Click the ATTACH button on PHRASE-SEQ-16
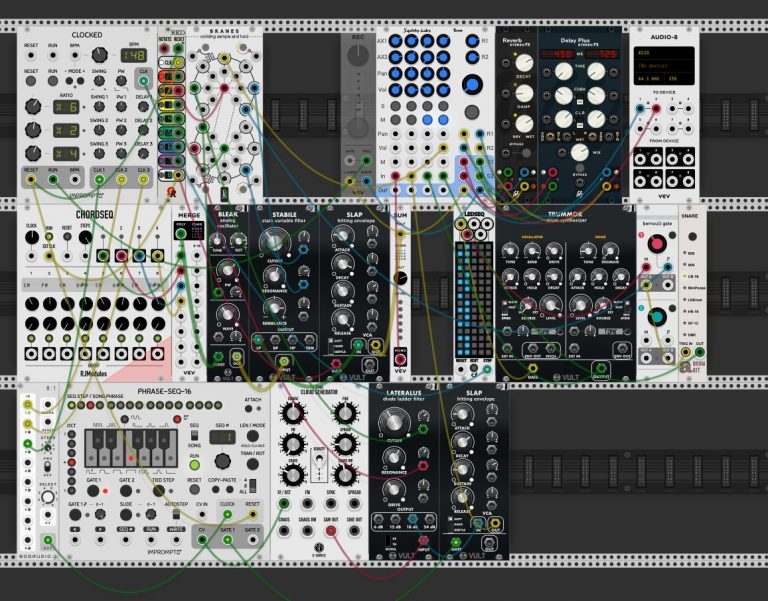 (249, 409)
